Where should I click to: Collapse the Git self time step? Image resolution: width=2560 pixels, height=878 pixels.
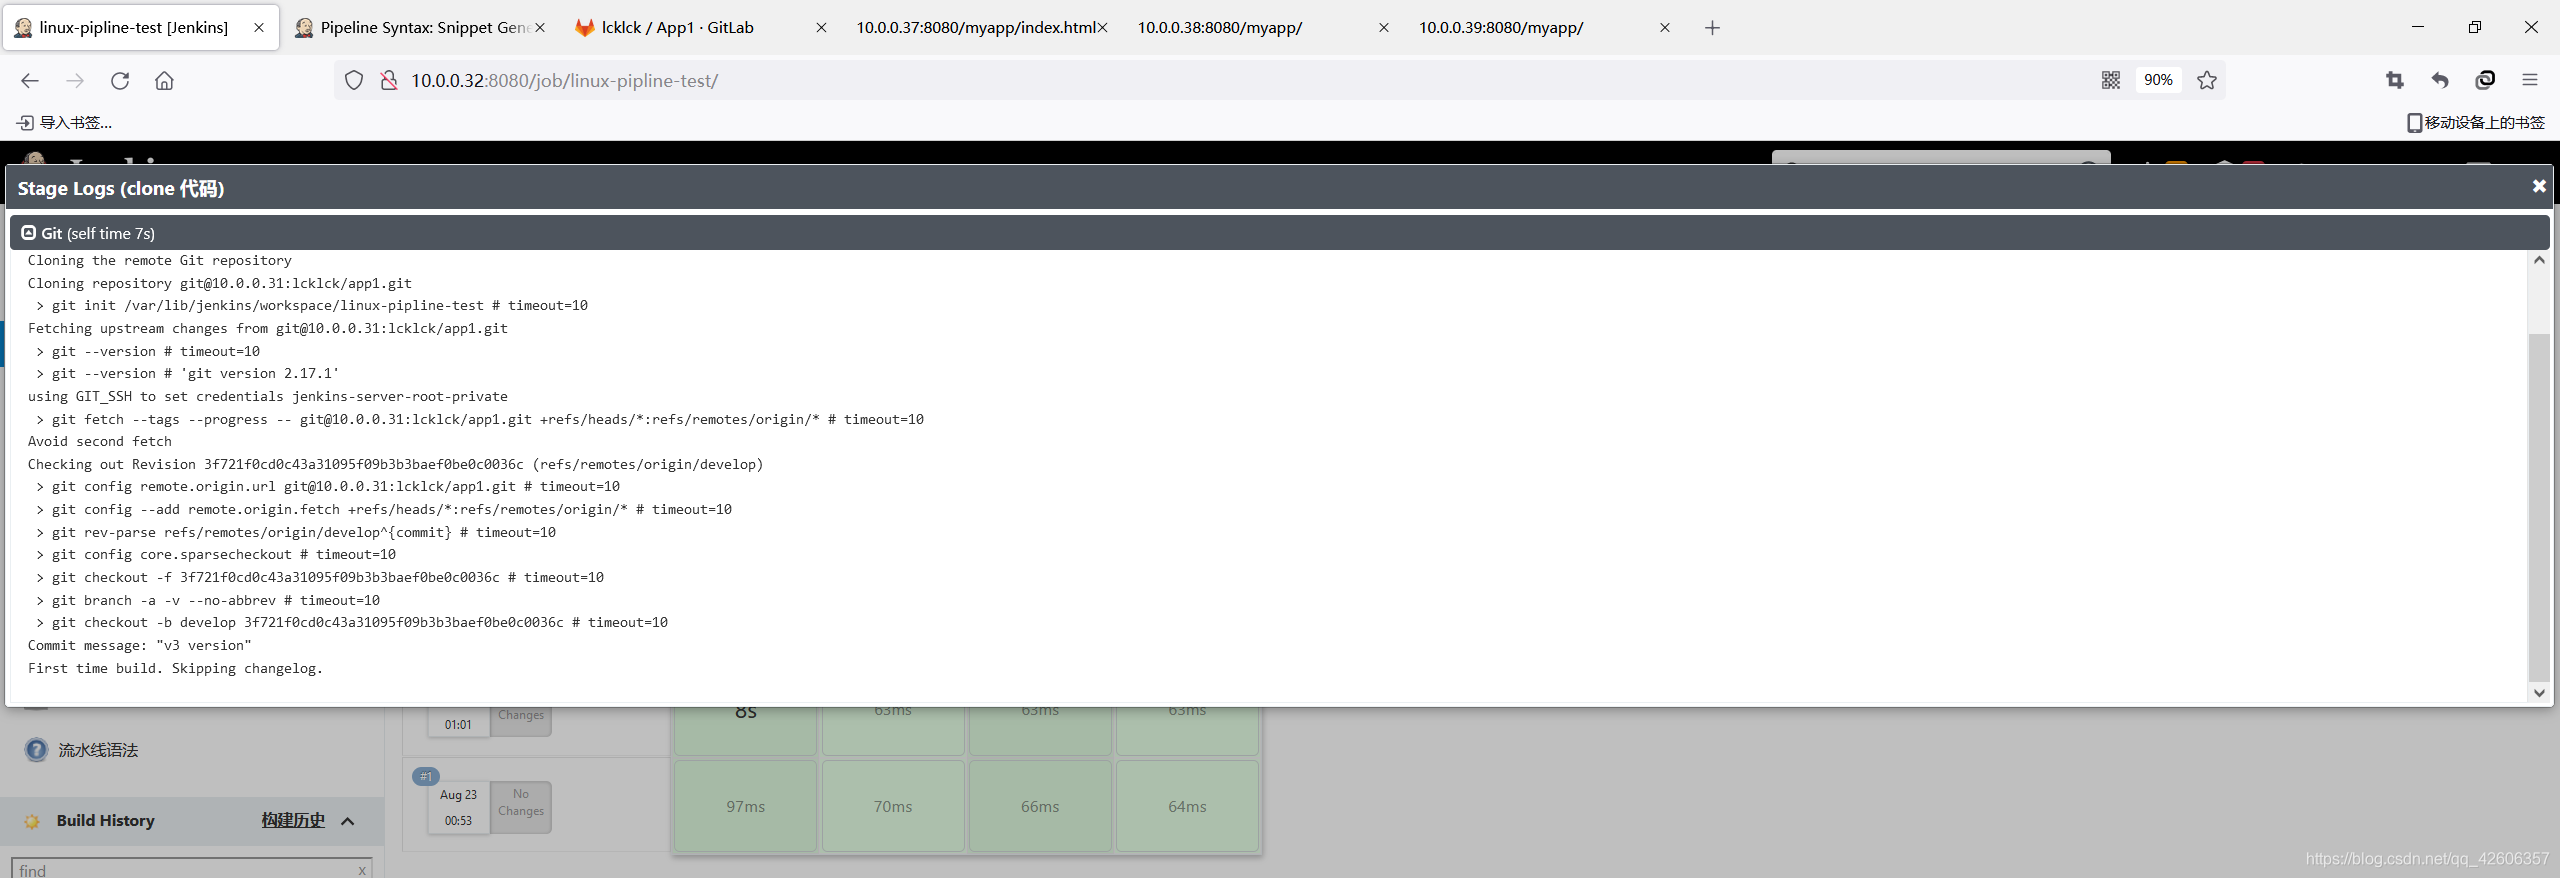point(29,232)
